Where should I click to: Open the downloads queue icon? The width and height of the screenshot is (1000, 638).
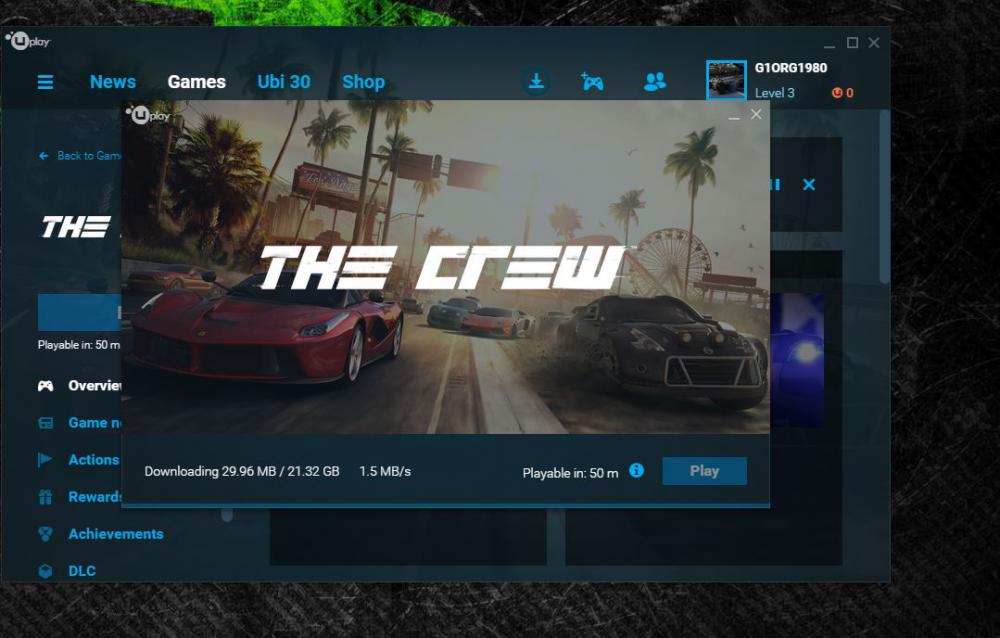click(537, 82)
